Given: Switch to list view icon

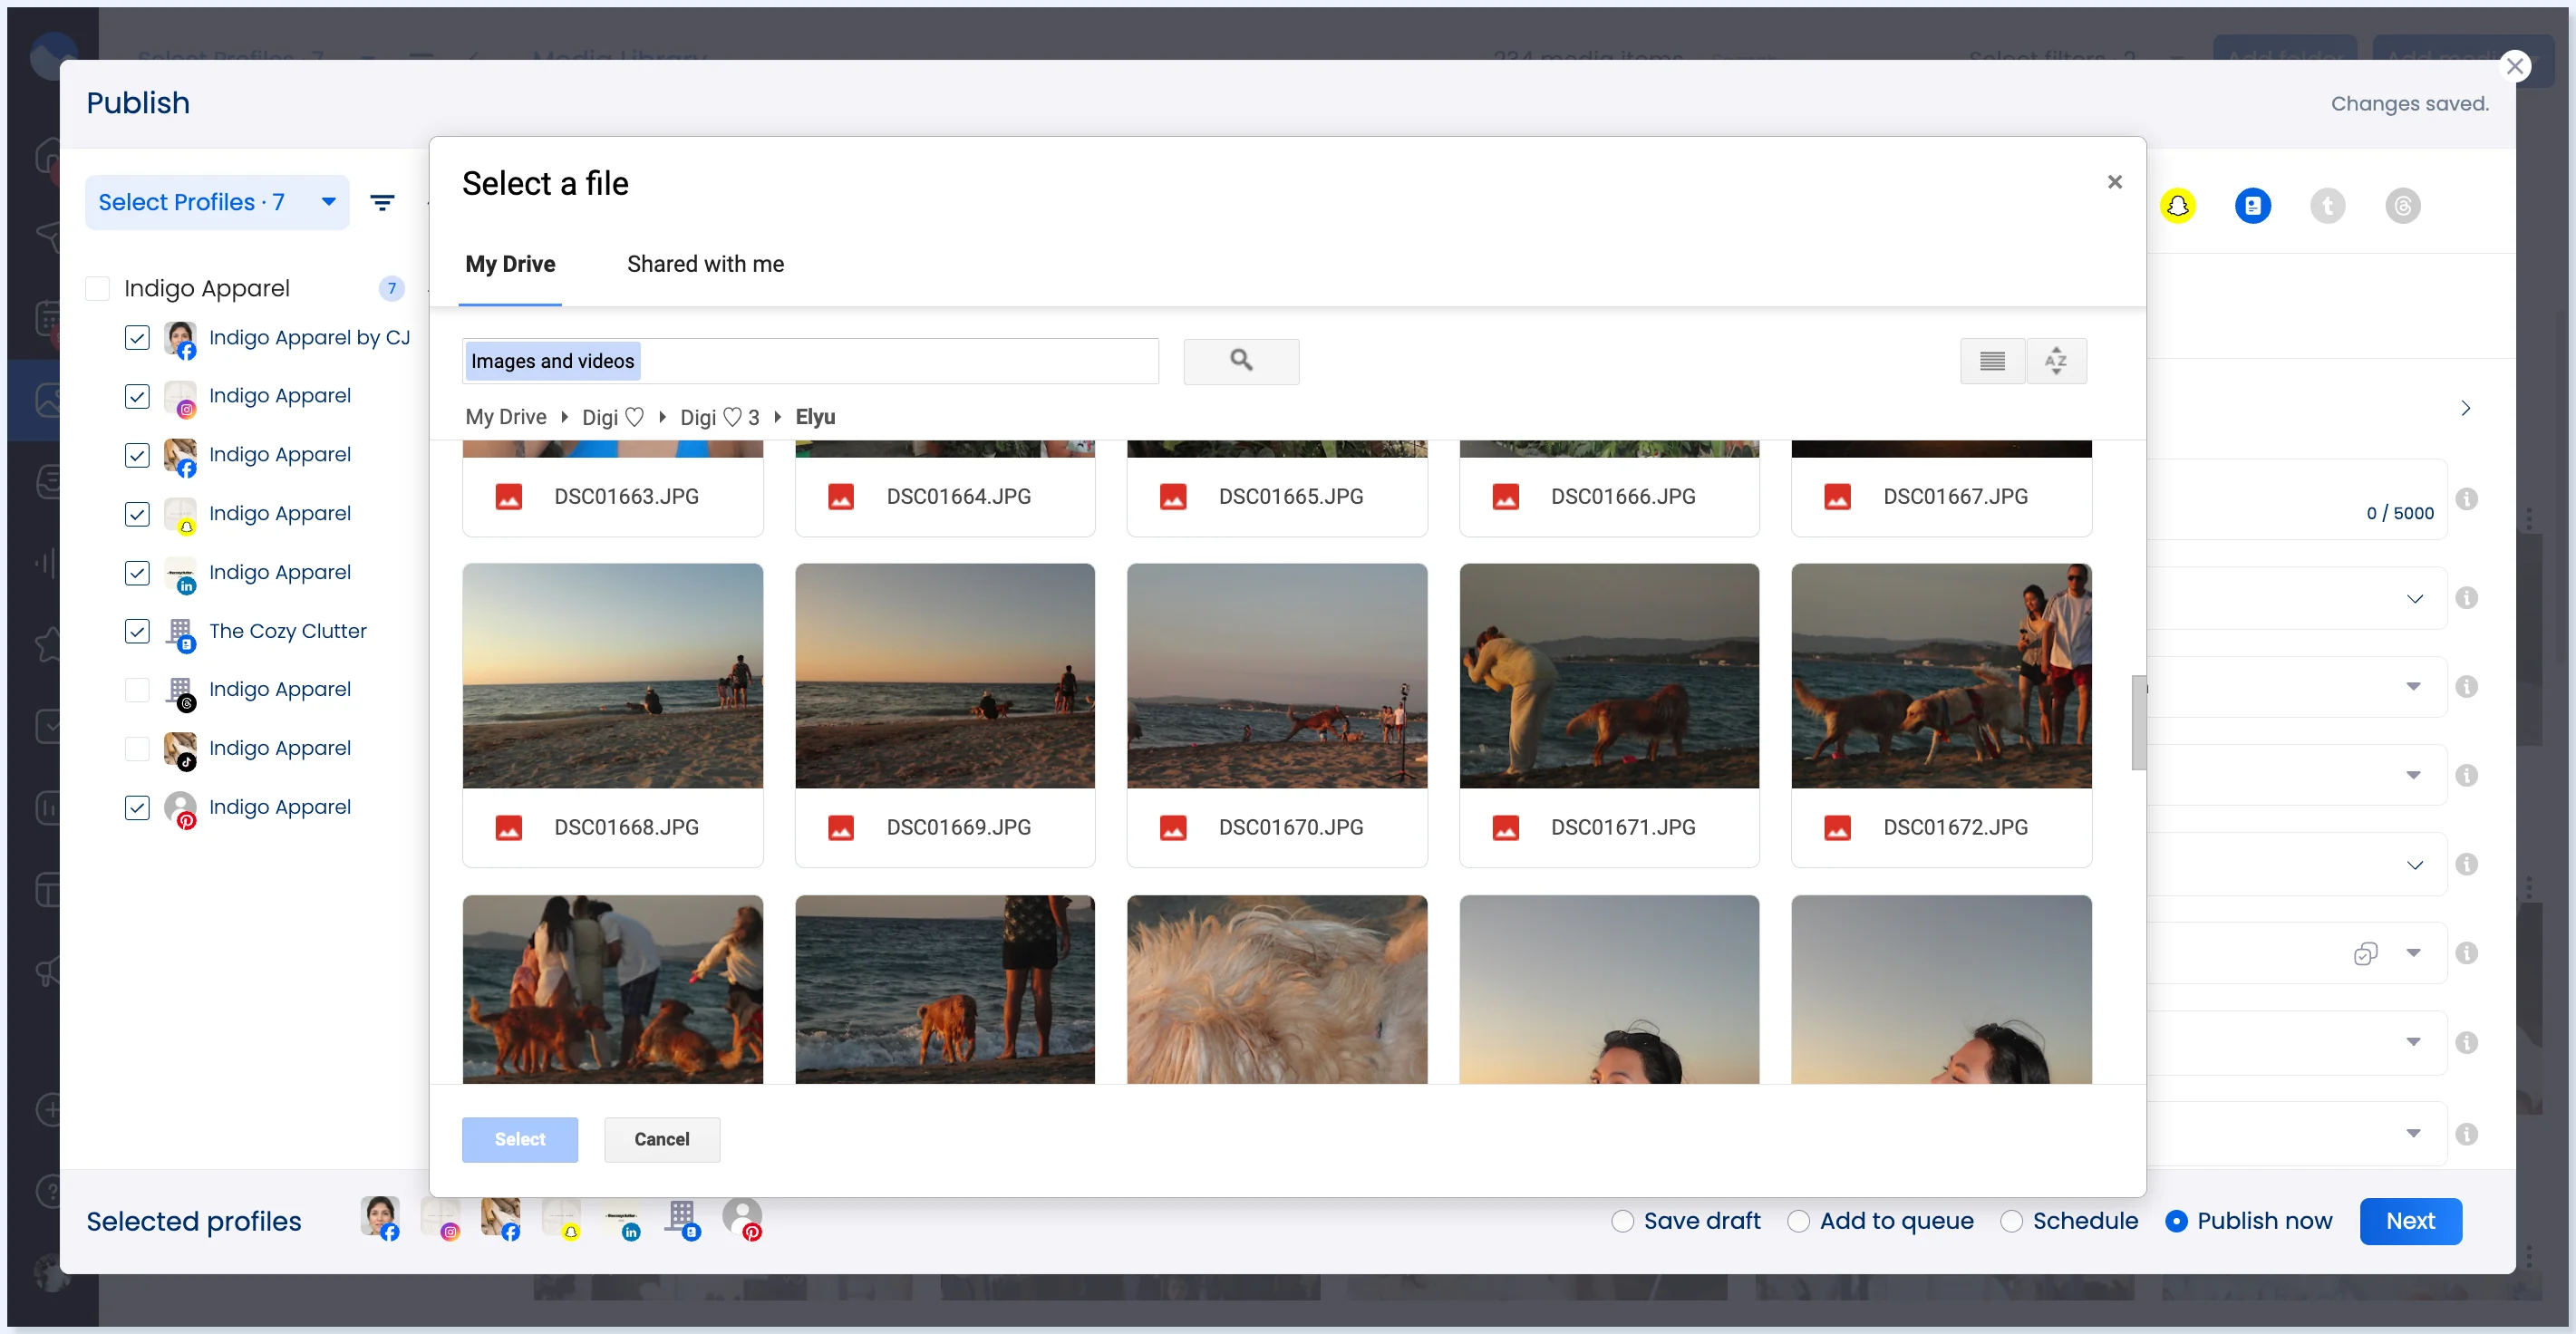Looking at the screenshot, I should pos(1992,361).
